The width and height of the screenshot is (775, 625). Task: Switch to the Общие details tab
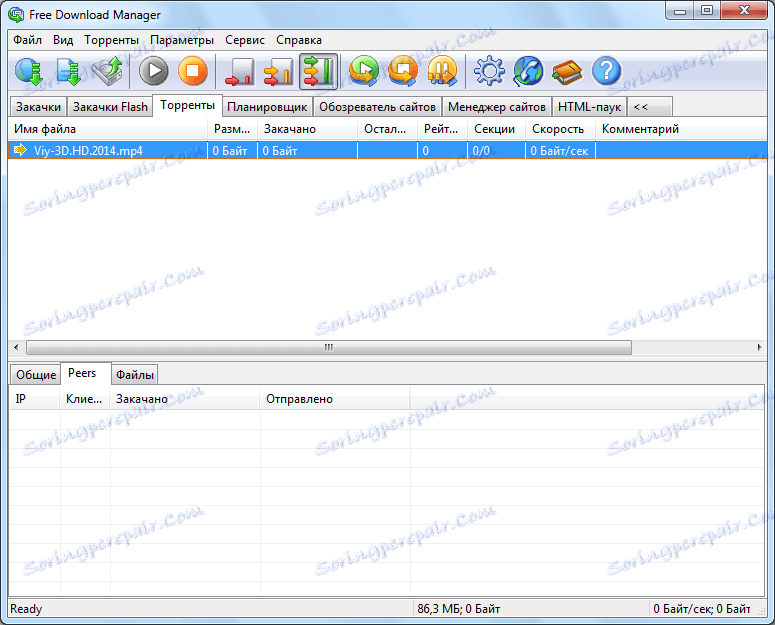(x=36, y=375)
